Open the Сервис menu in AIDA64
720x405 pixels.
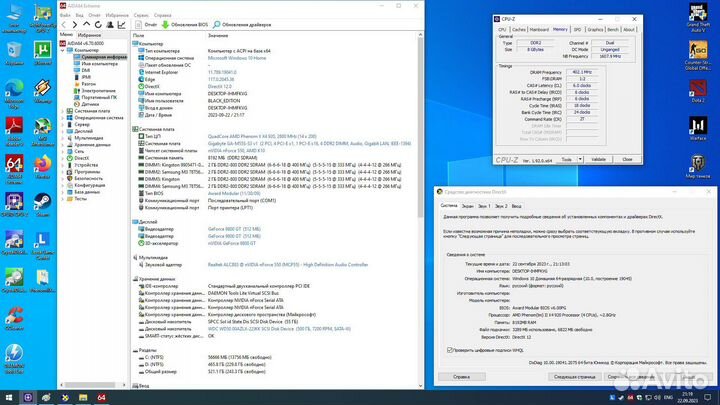point(141,15)
